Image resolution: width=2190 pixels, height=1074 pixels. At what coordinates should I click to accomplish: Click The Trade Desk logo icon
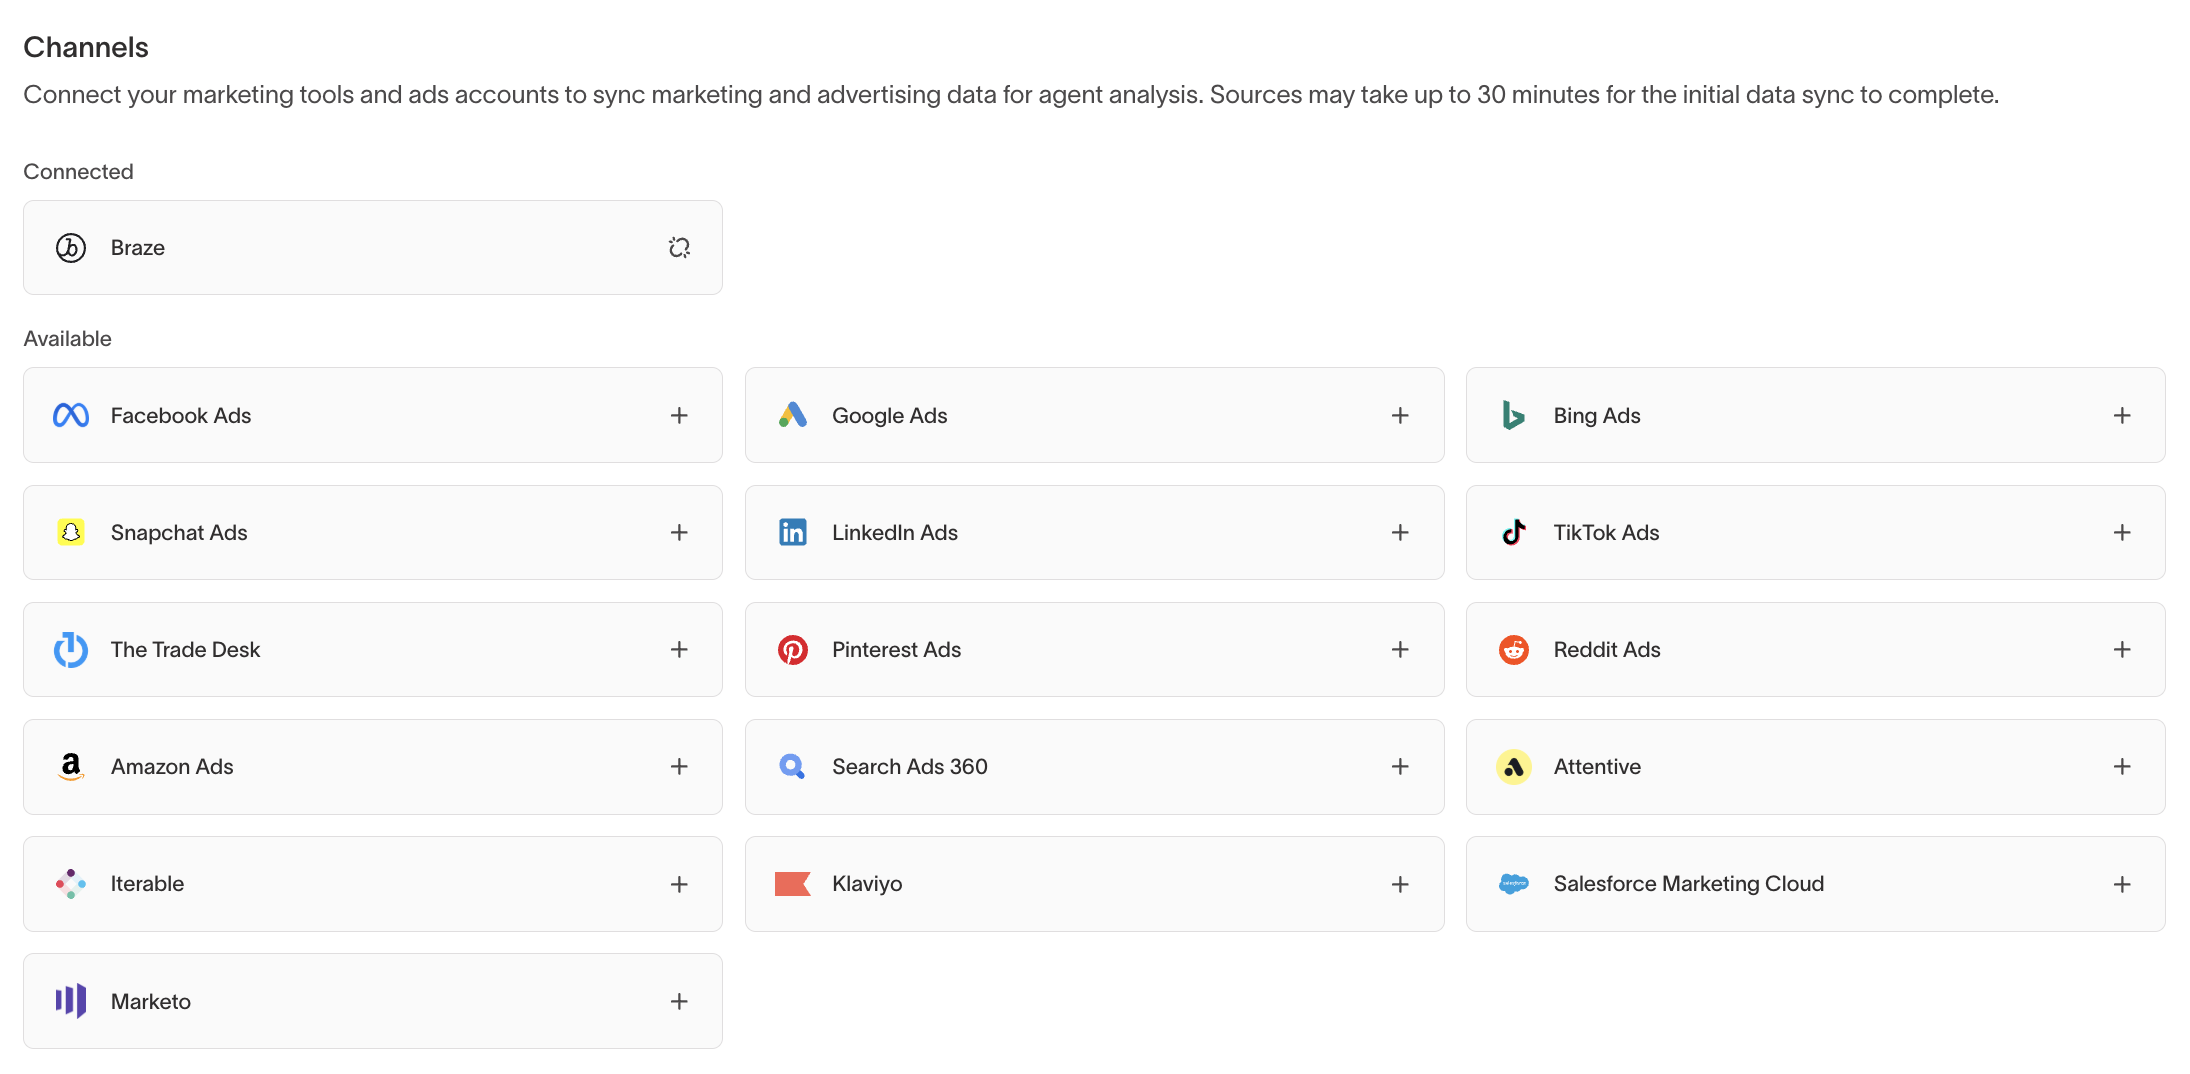71,649
